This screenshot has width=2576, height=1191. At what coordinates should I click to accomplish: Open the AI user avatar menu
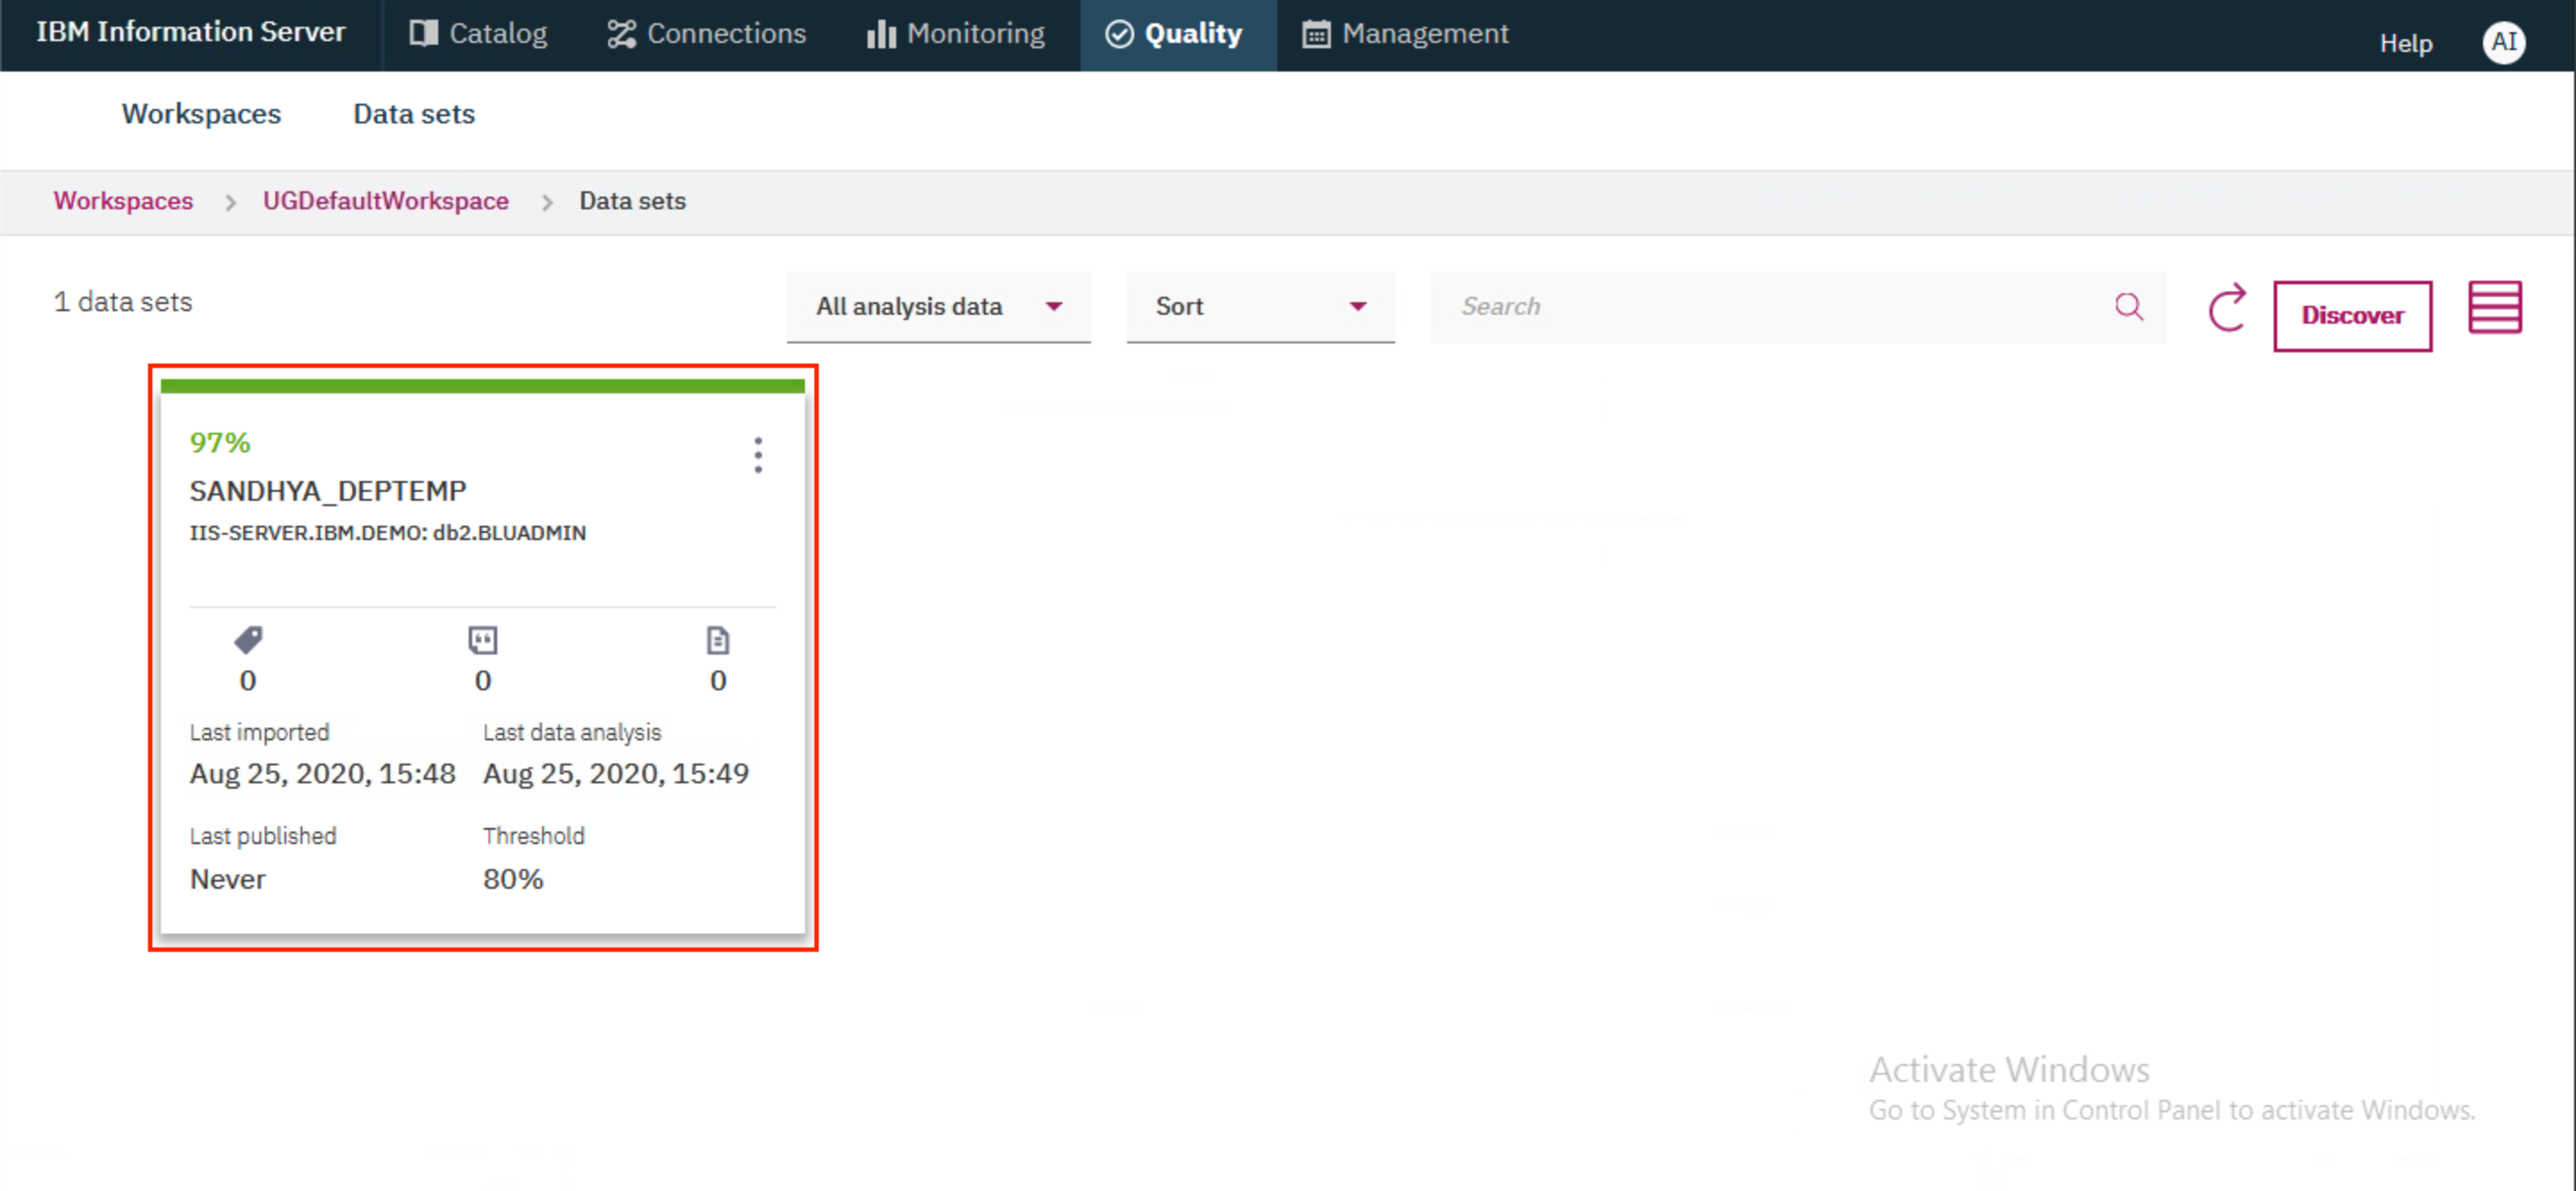2503,42
